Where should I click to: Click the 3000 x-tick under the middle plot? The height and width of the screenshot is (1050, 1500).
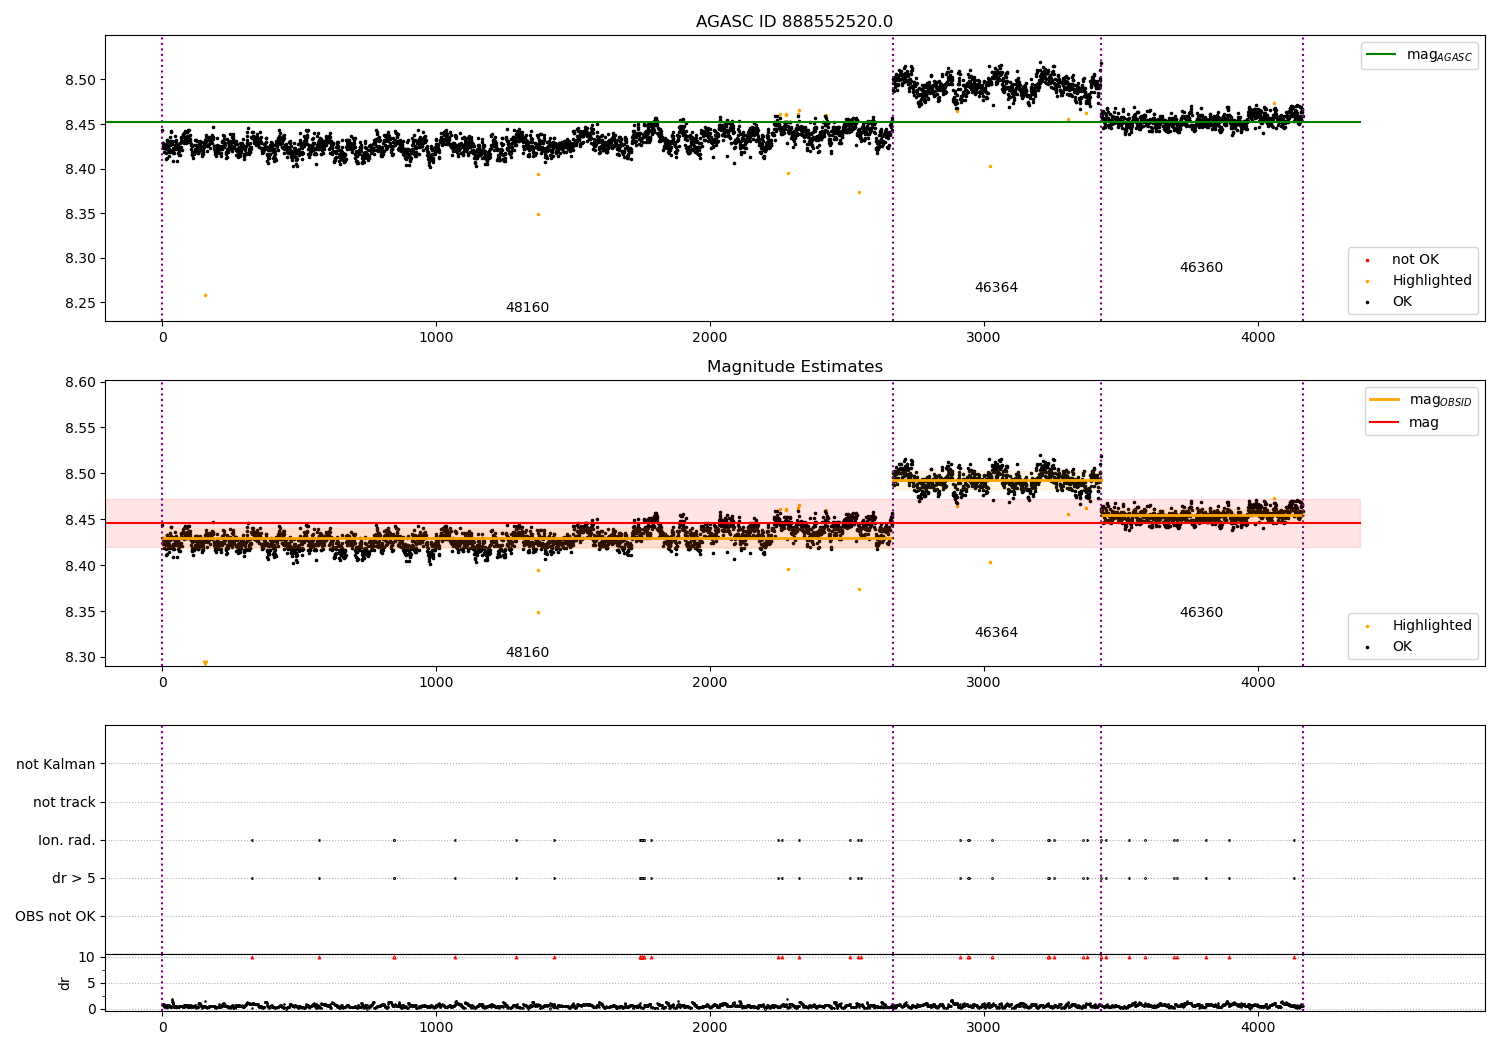(x=984, y=683)
